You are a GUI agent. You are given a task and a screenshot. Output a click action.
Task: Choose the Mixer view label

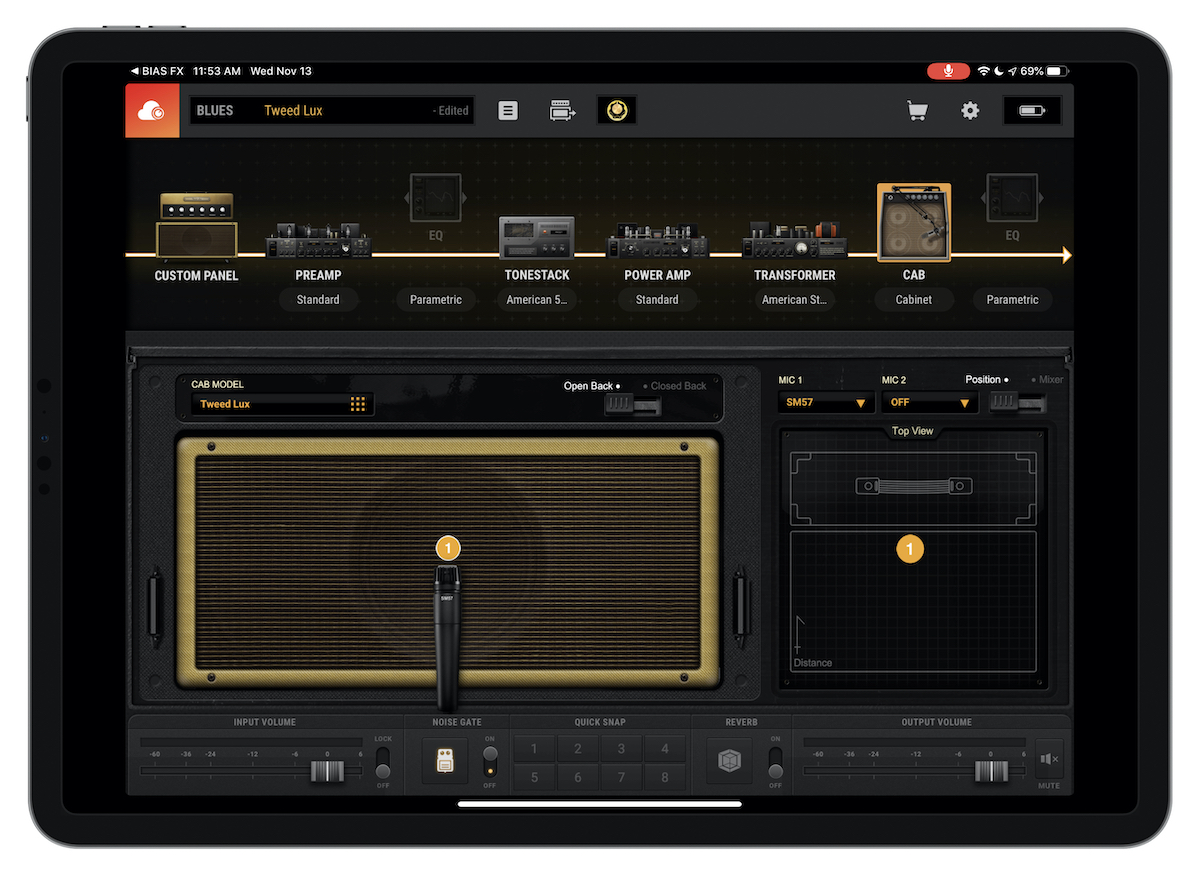(1049, 380)
